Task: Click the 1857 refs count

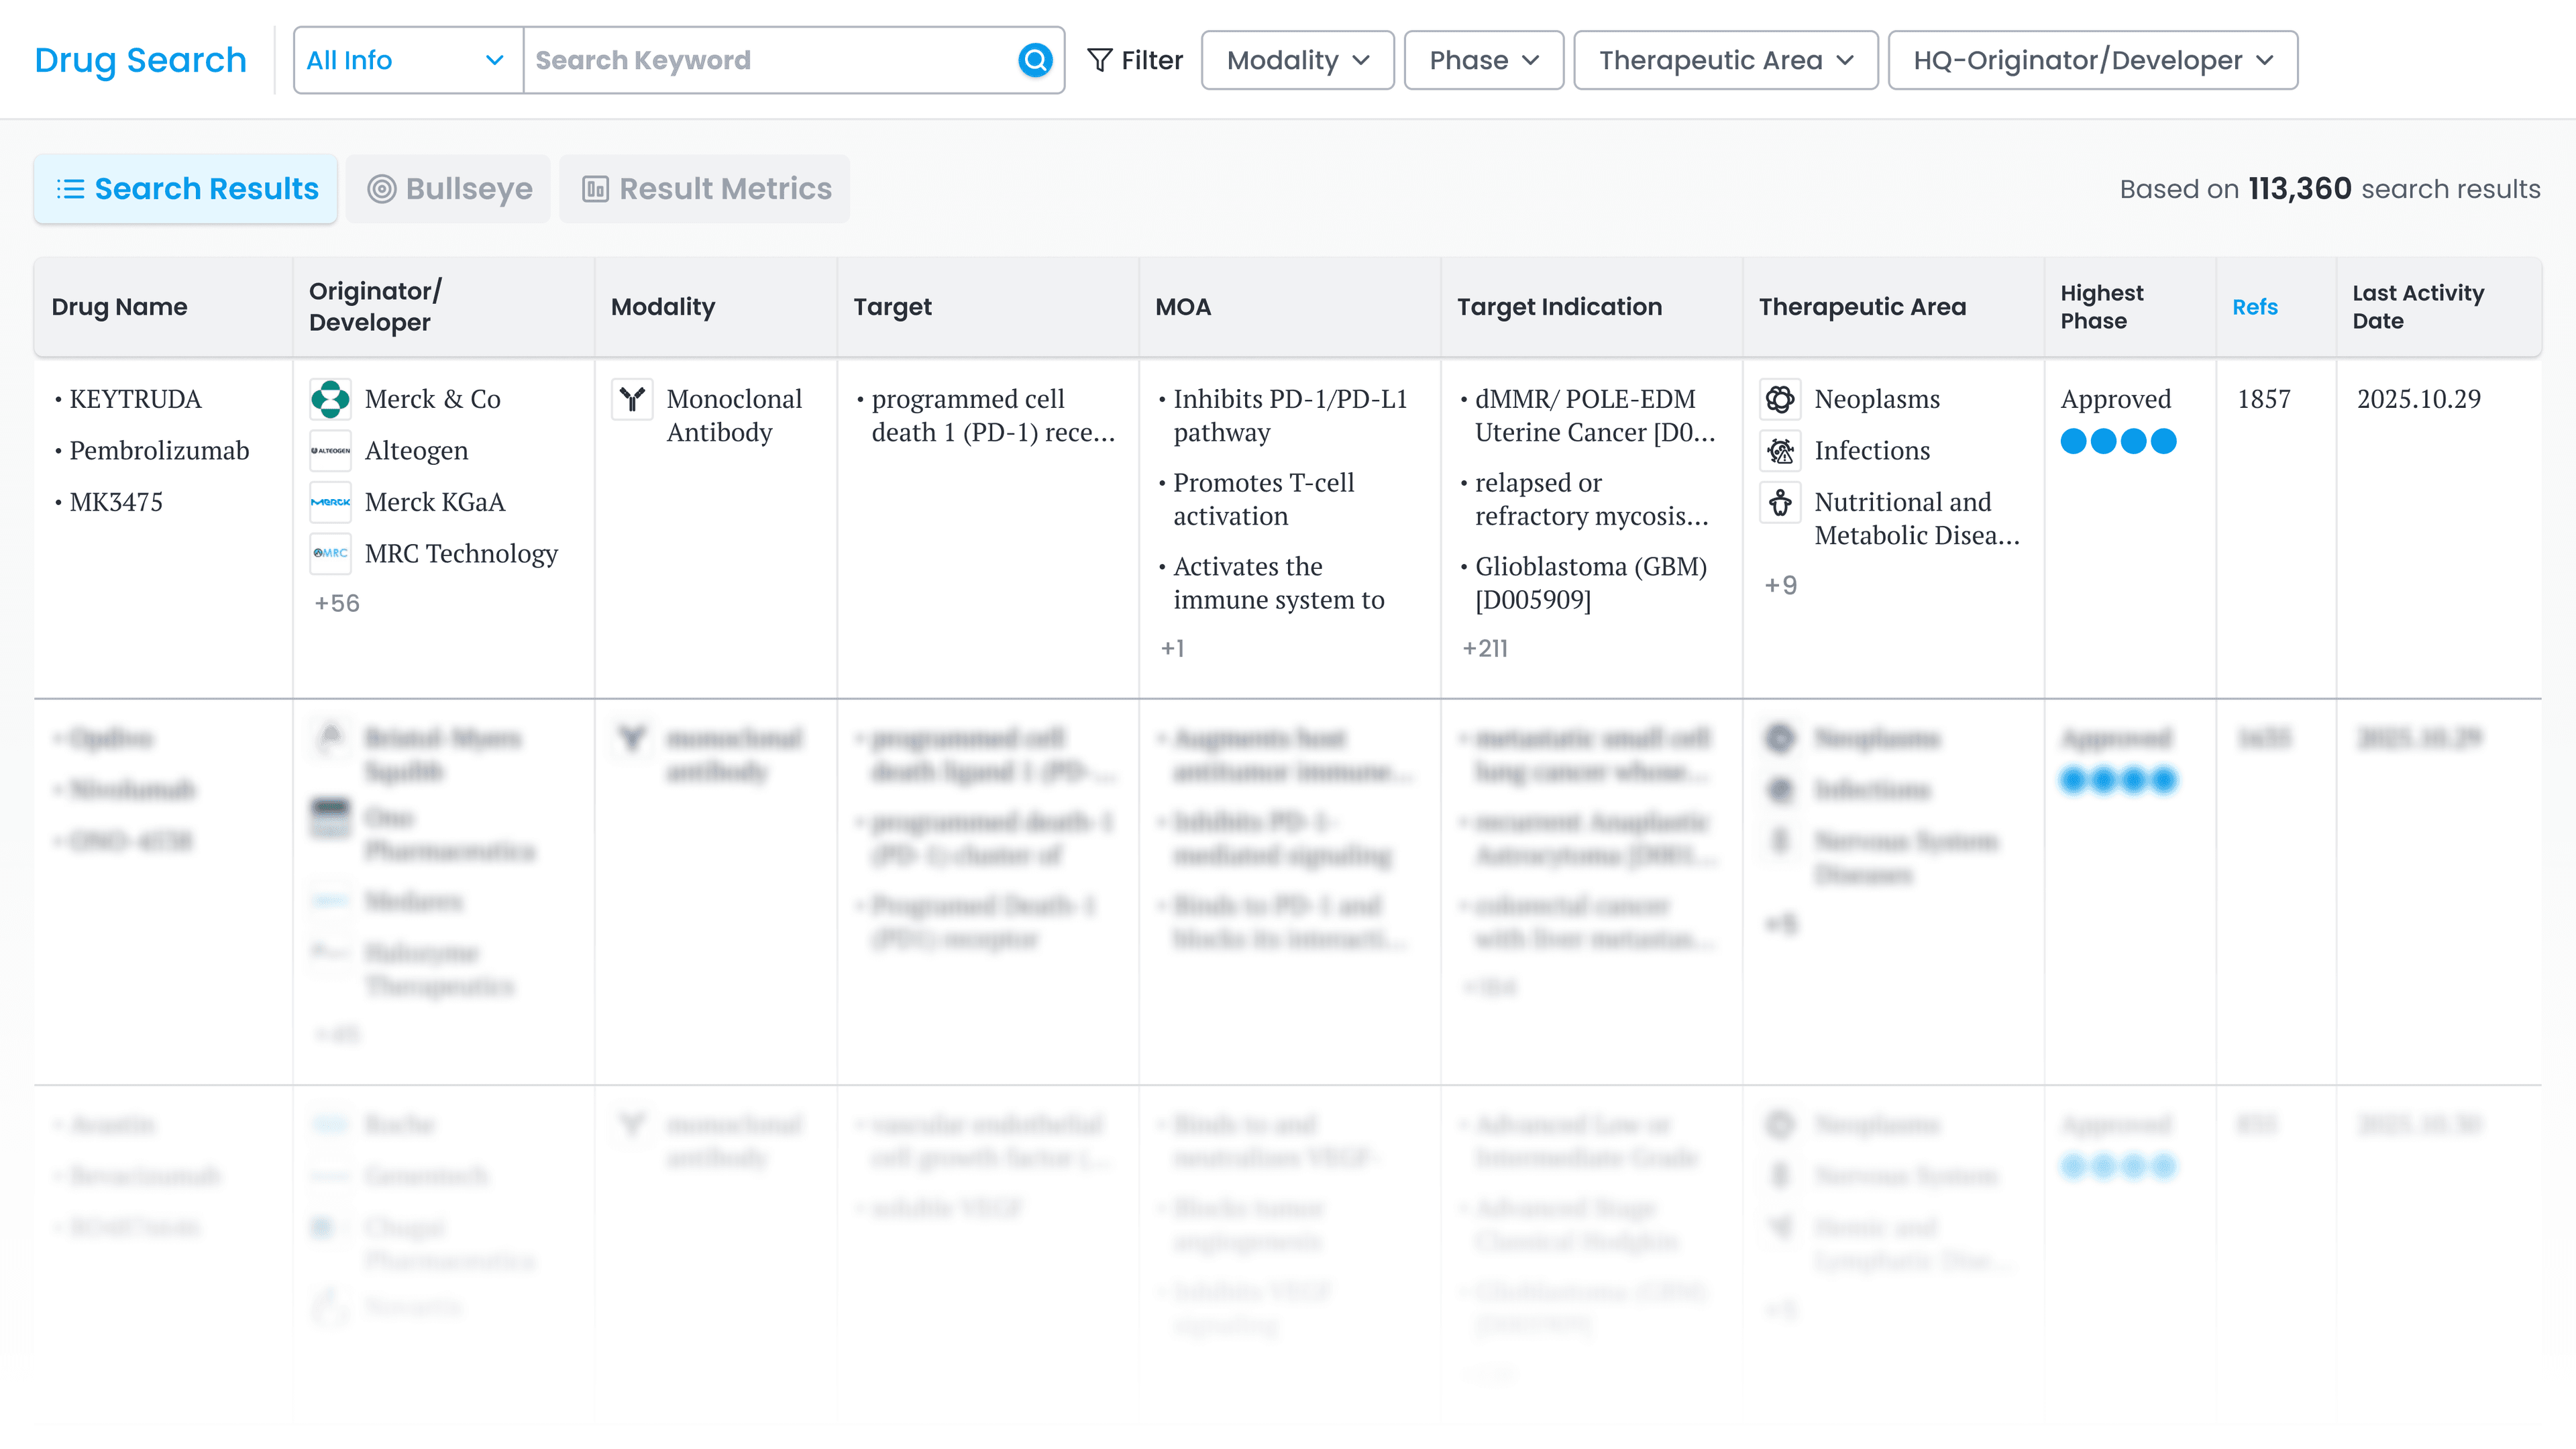Action: tap(2263, 399)
